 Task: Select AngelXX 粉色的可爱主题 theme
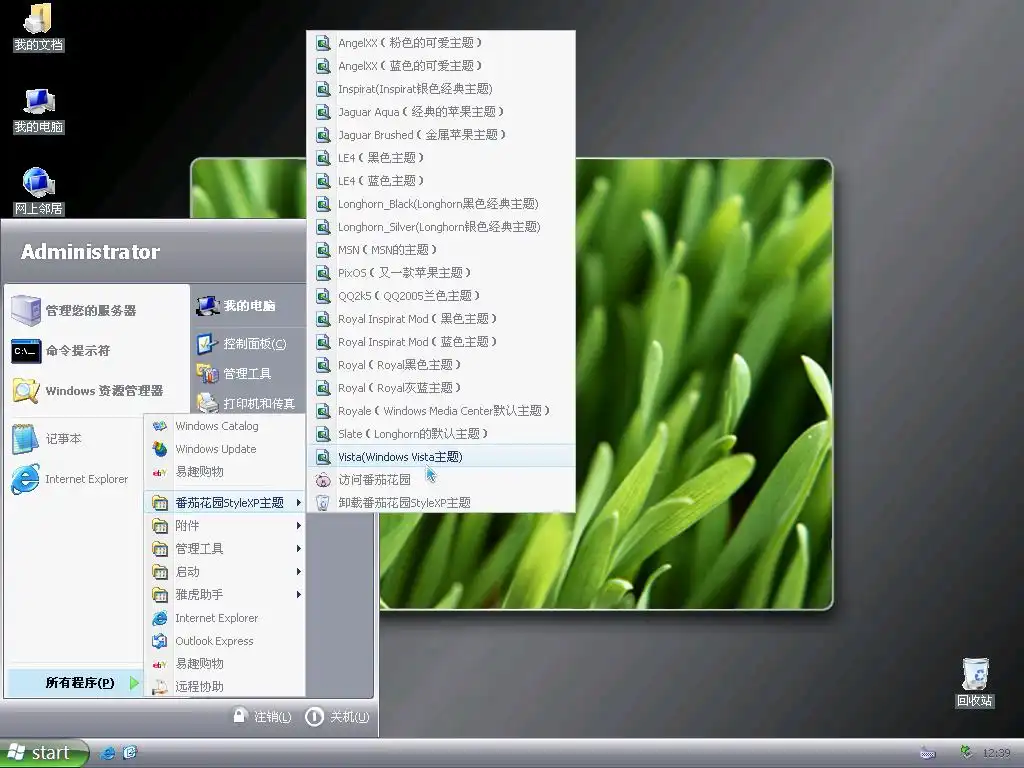pyautogui.click(x=441, y=42)
